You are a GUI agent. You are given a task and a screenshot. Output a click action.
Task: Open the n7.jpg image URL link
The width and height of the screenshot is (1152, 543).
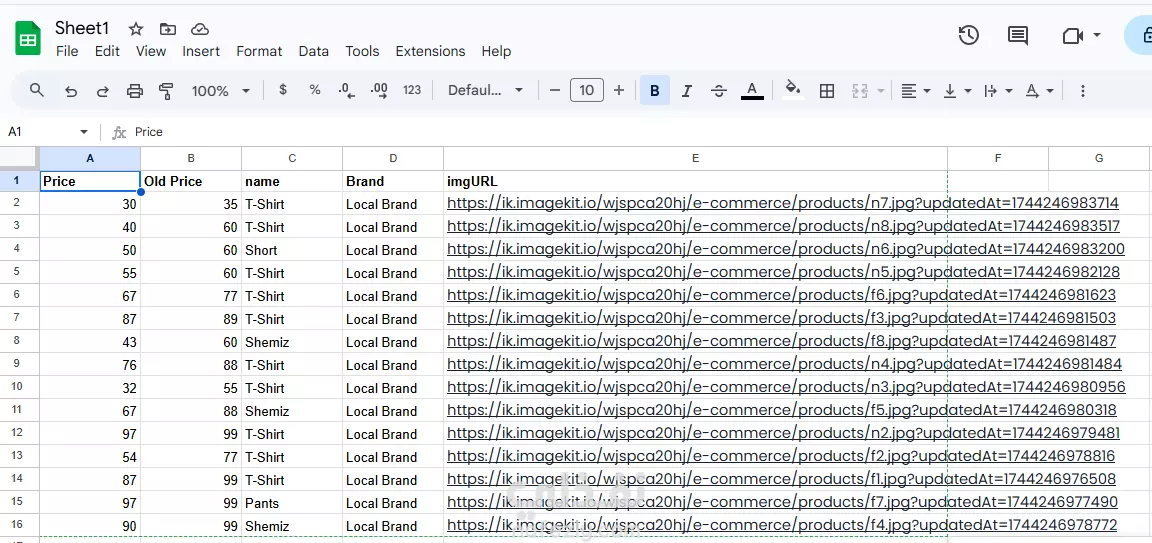click(x=782, y=204)
